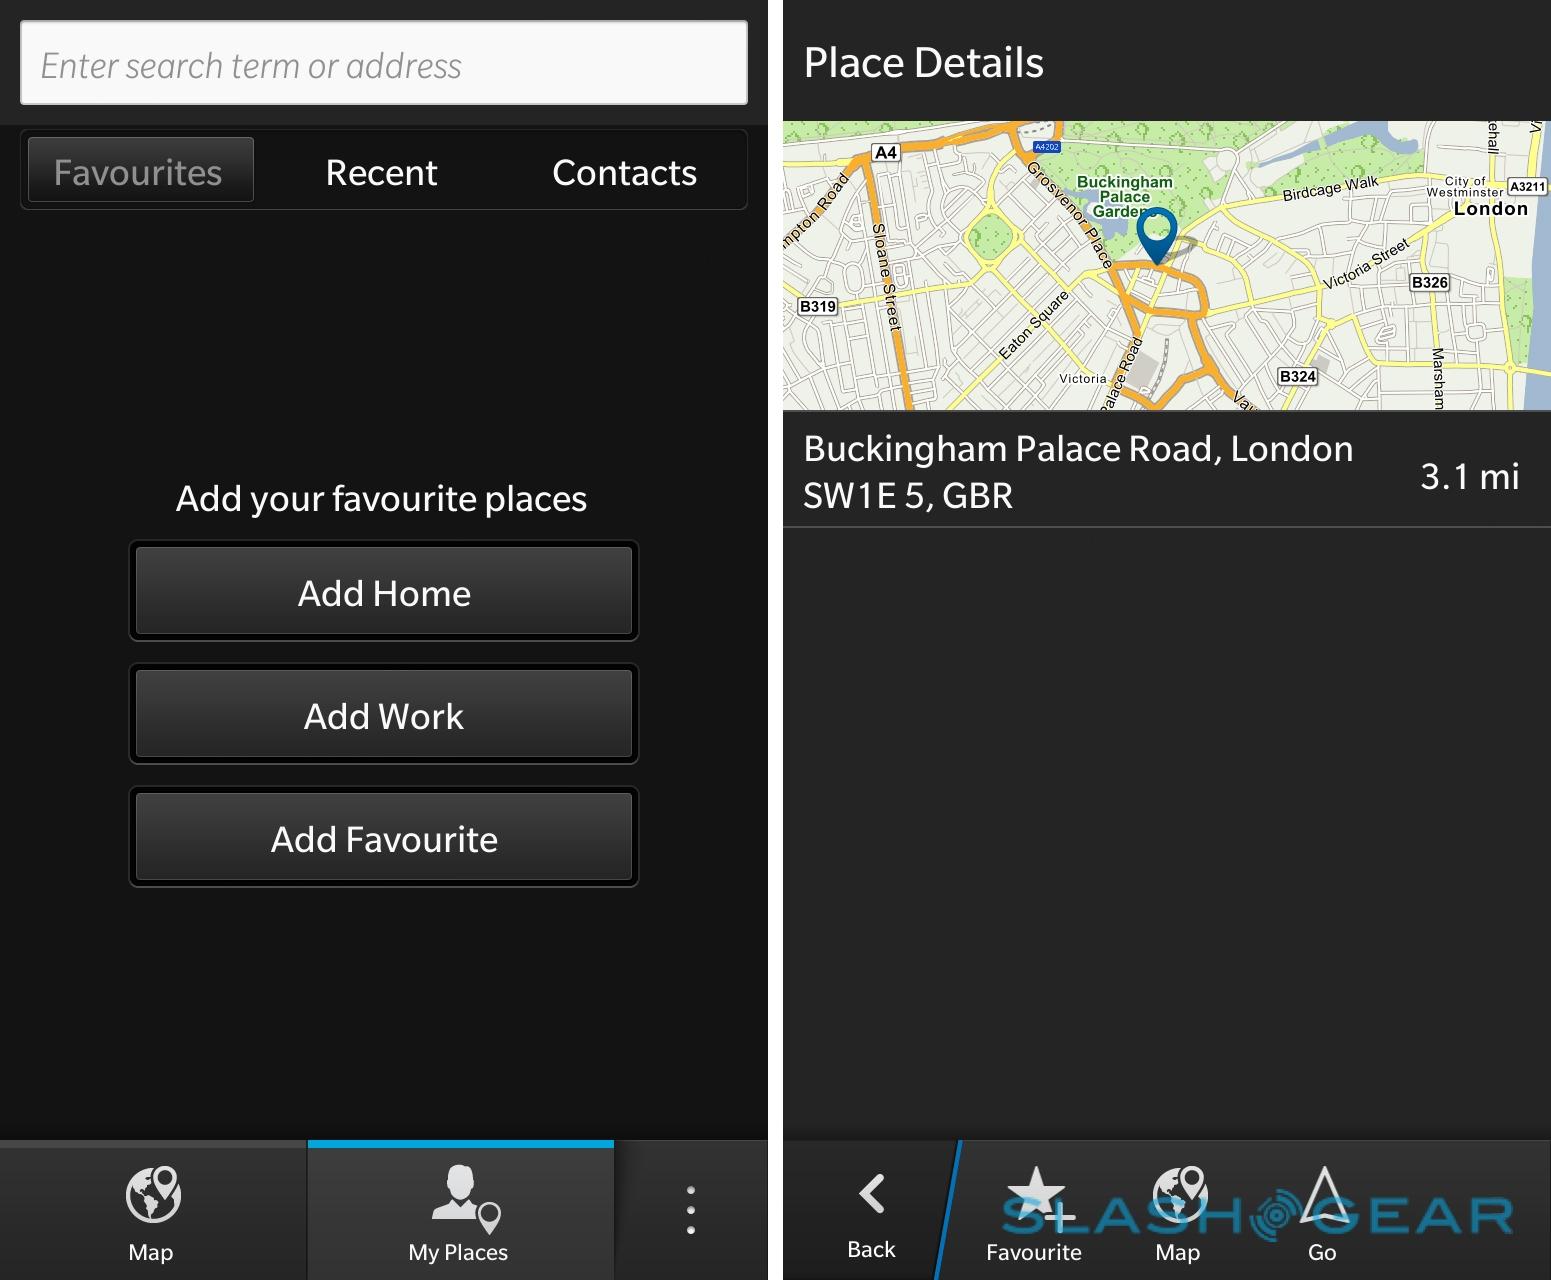Open Map globe icon in Place Details
Viewport: 1551px width, 1280px height.
[x=1179, y=1196]
